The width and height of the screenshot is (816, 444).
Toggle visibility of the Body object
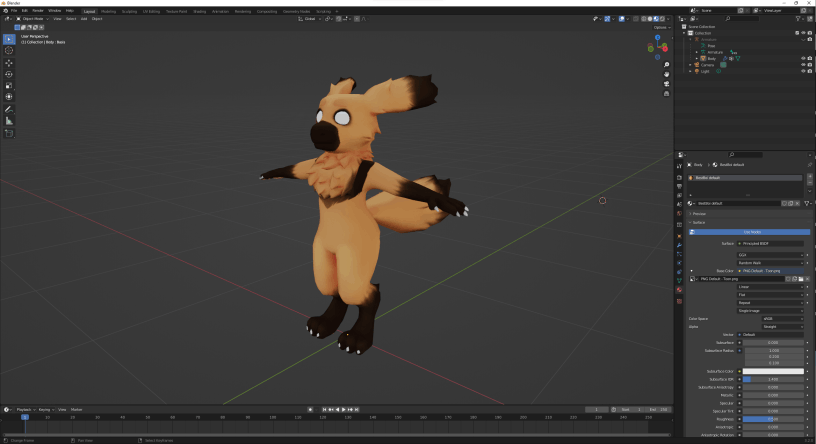(803, 58)
